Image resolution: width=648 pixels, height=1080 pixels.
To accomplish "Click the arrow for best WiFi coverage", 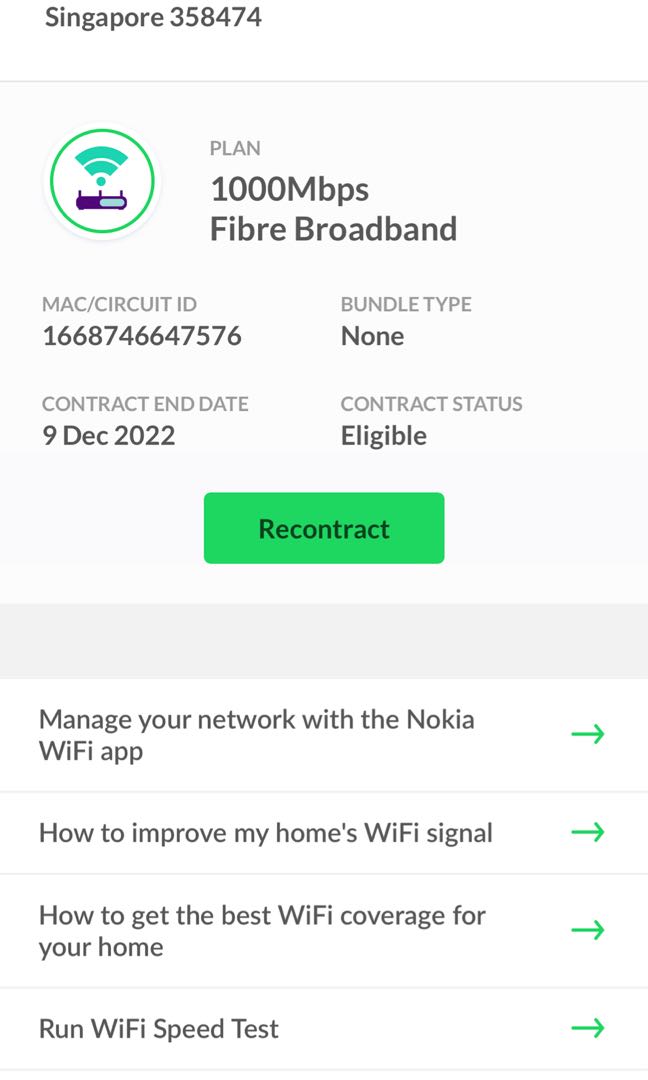I will tap(589, 930).
